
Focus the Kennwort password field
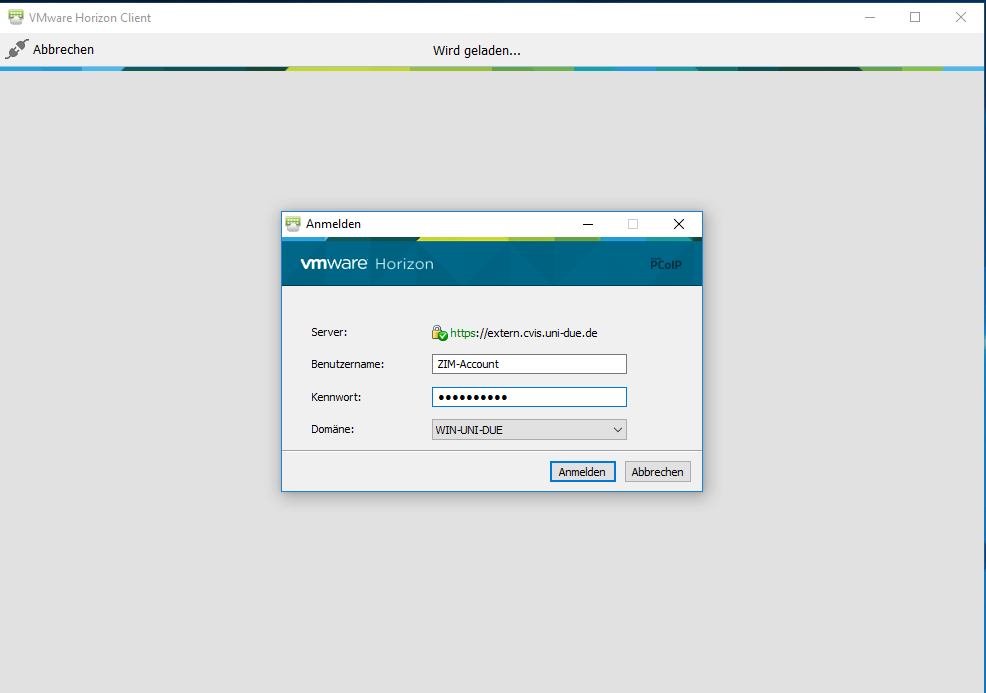[x=528, y=397]
